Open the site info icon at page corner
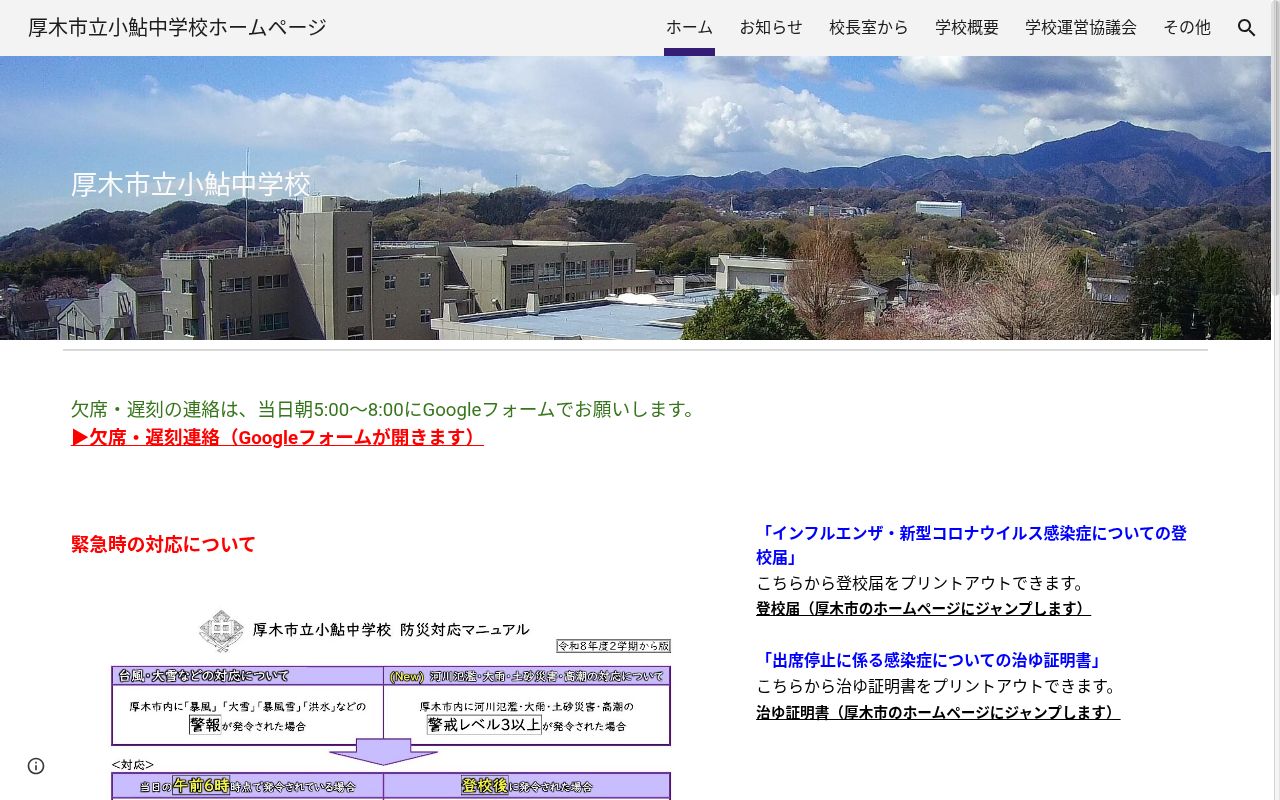 click(x=36, y=766)
